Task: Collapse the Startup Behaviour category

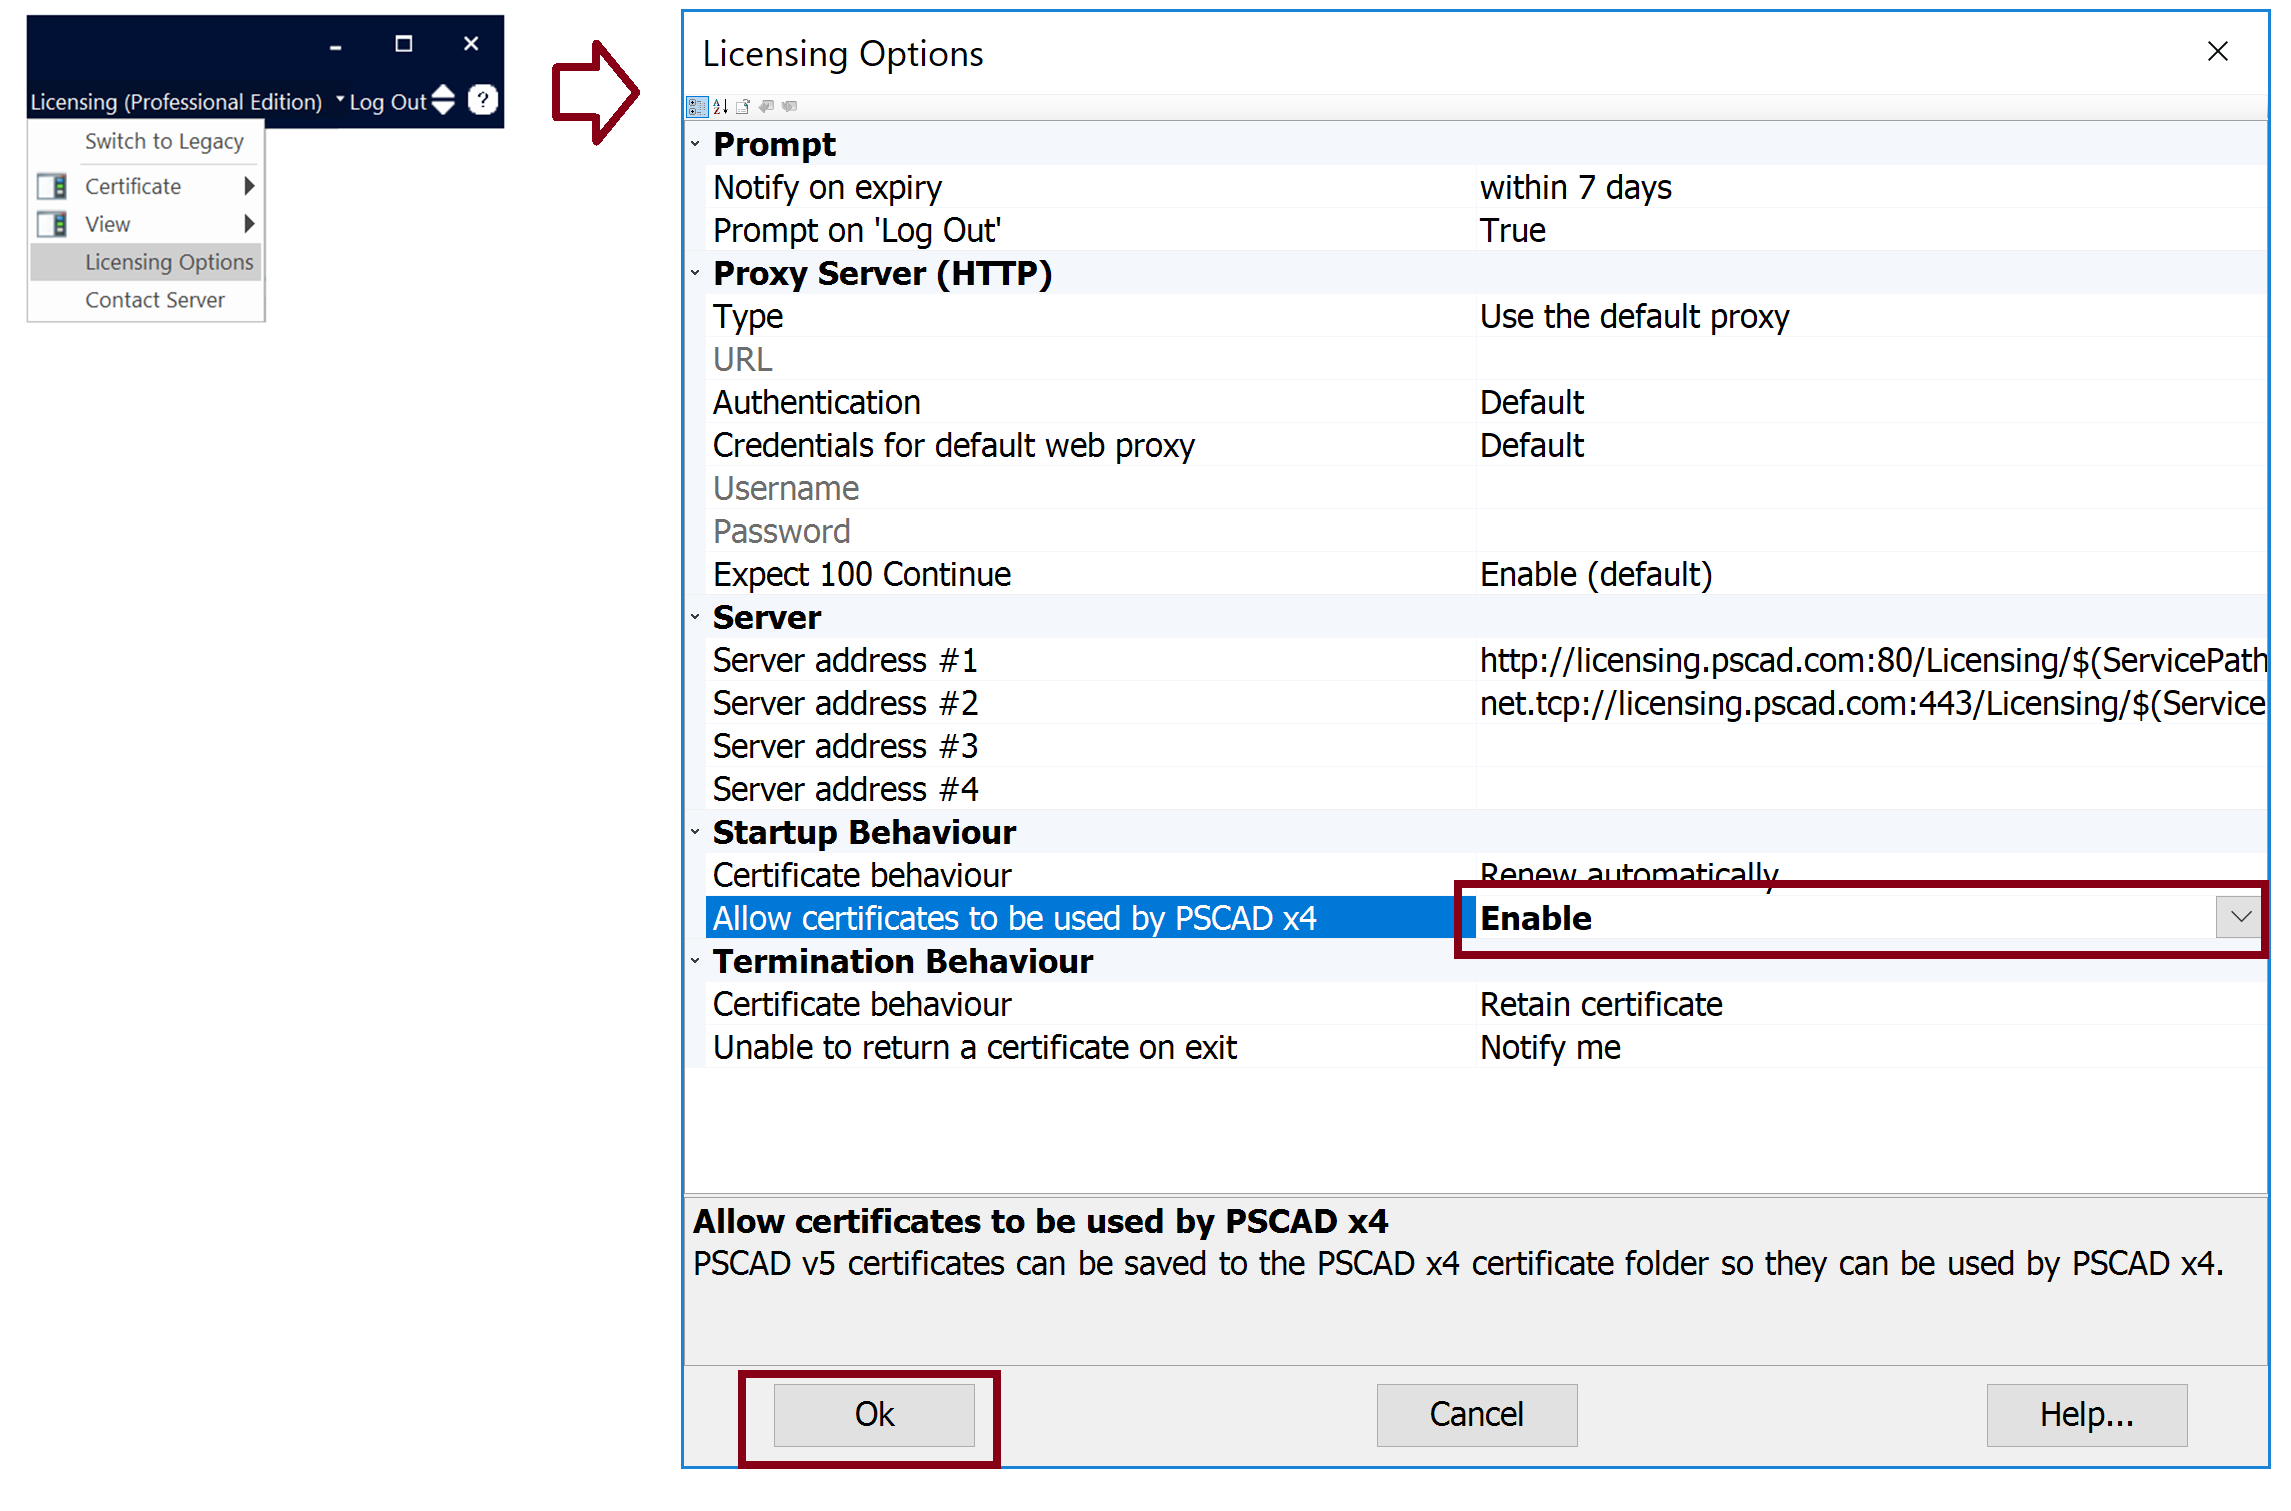Action: point(695,832)
